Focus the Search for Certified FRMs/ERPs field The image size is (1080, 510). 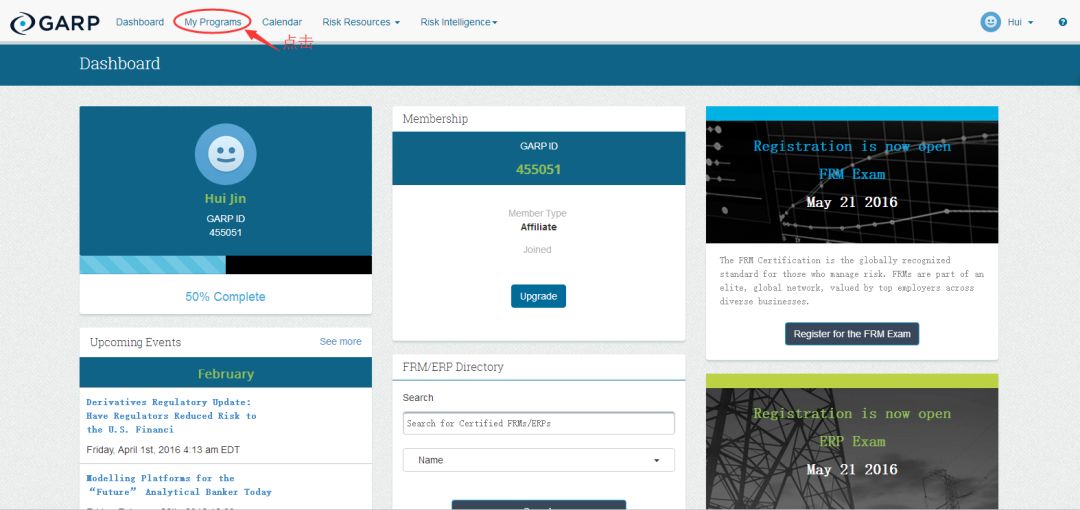tap(539, 423)
